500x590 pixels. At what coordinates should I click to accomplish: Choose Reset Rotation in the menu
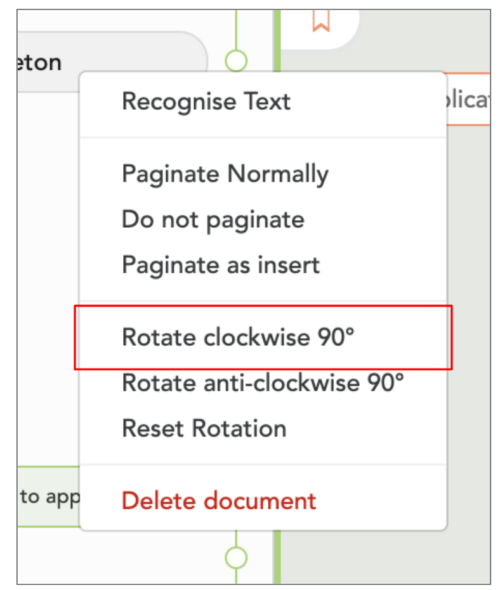pyautogui.click(x=204, y=429)
